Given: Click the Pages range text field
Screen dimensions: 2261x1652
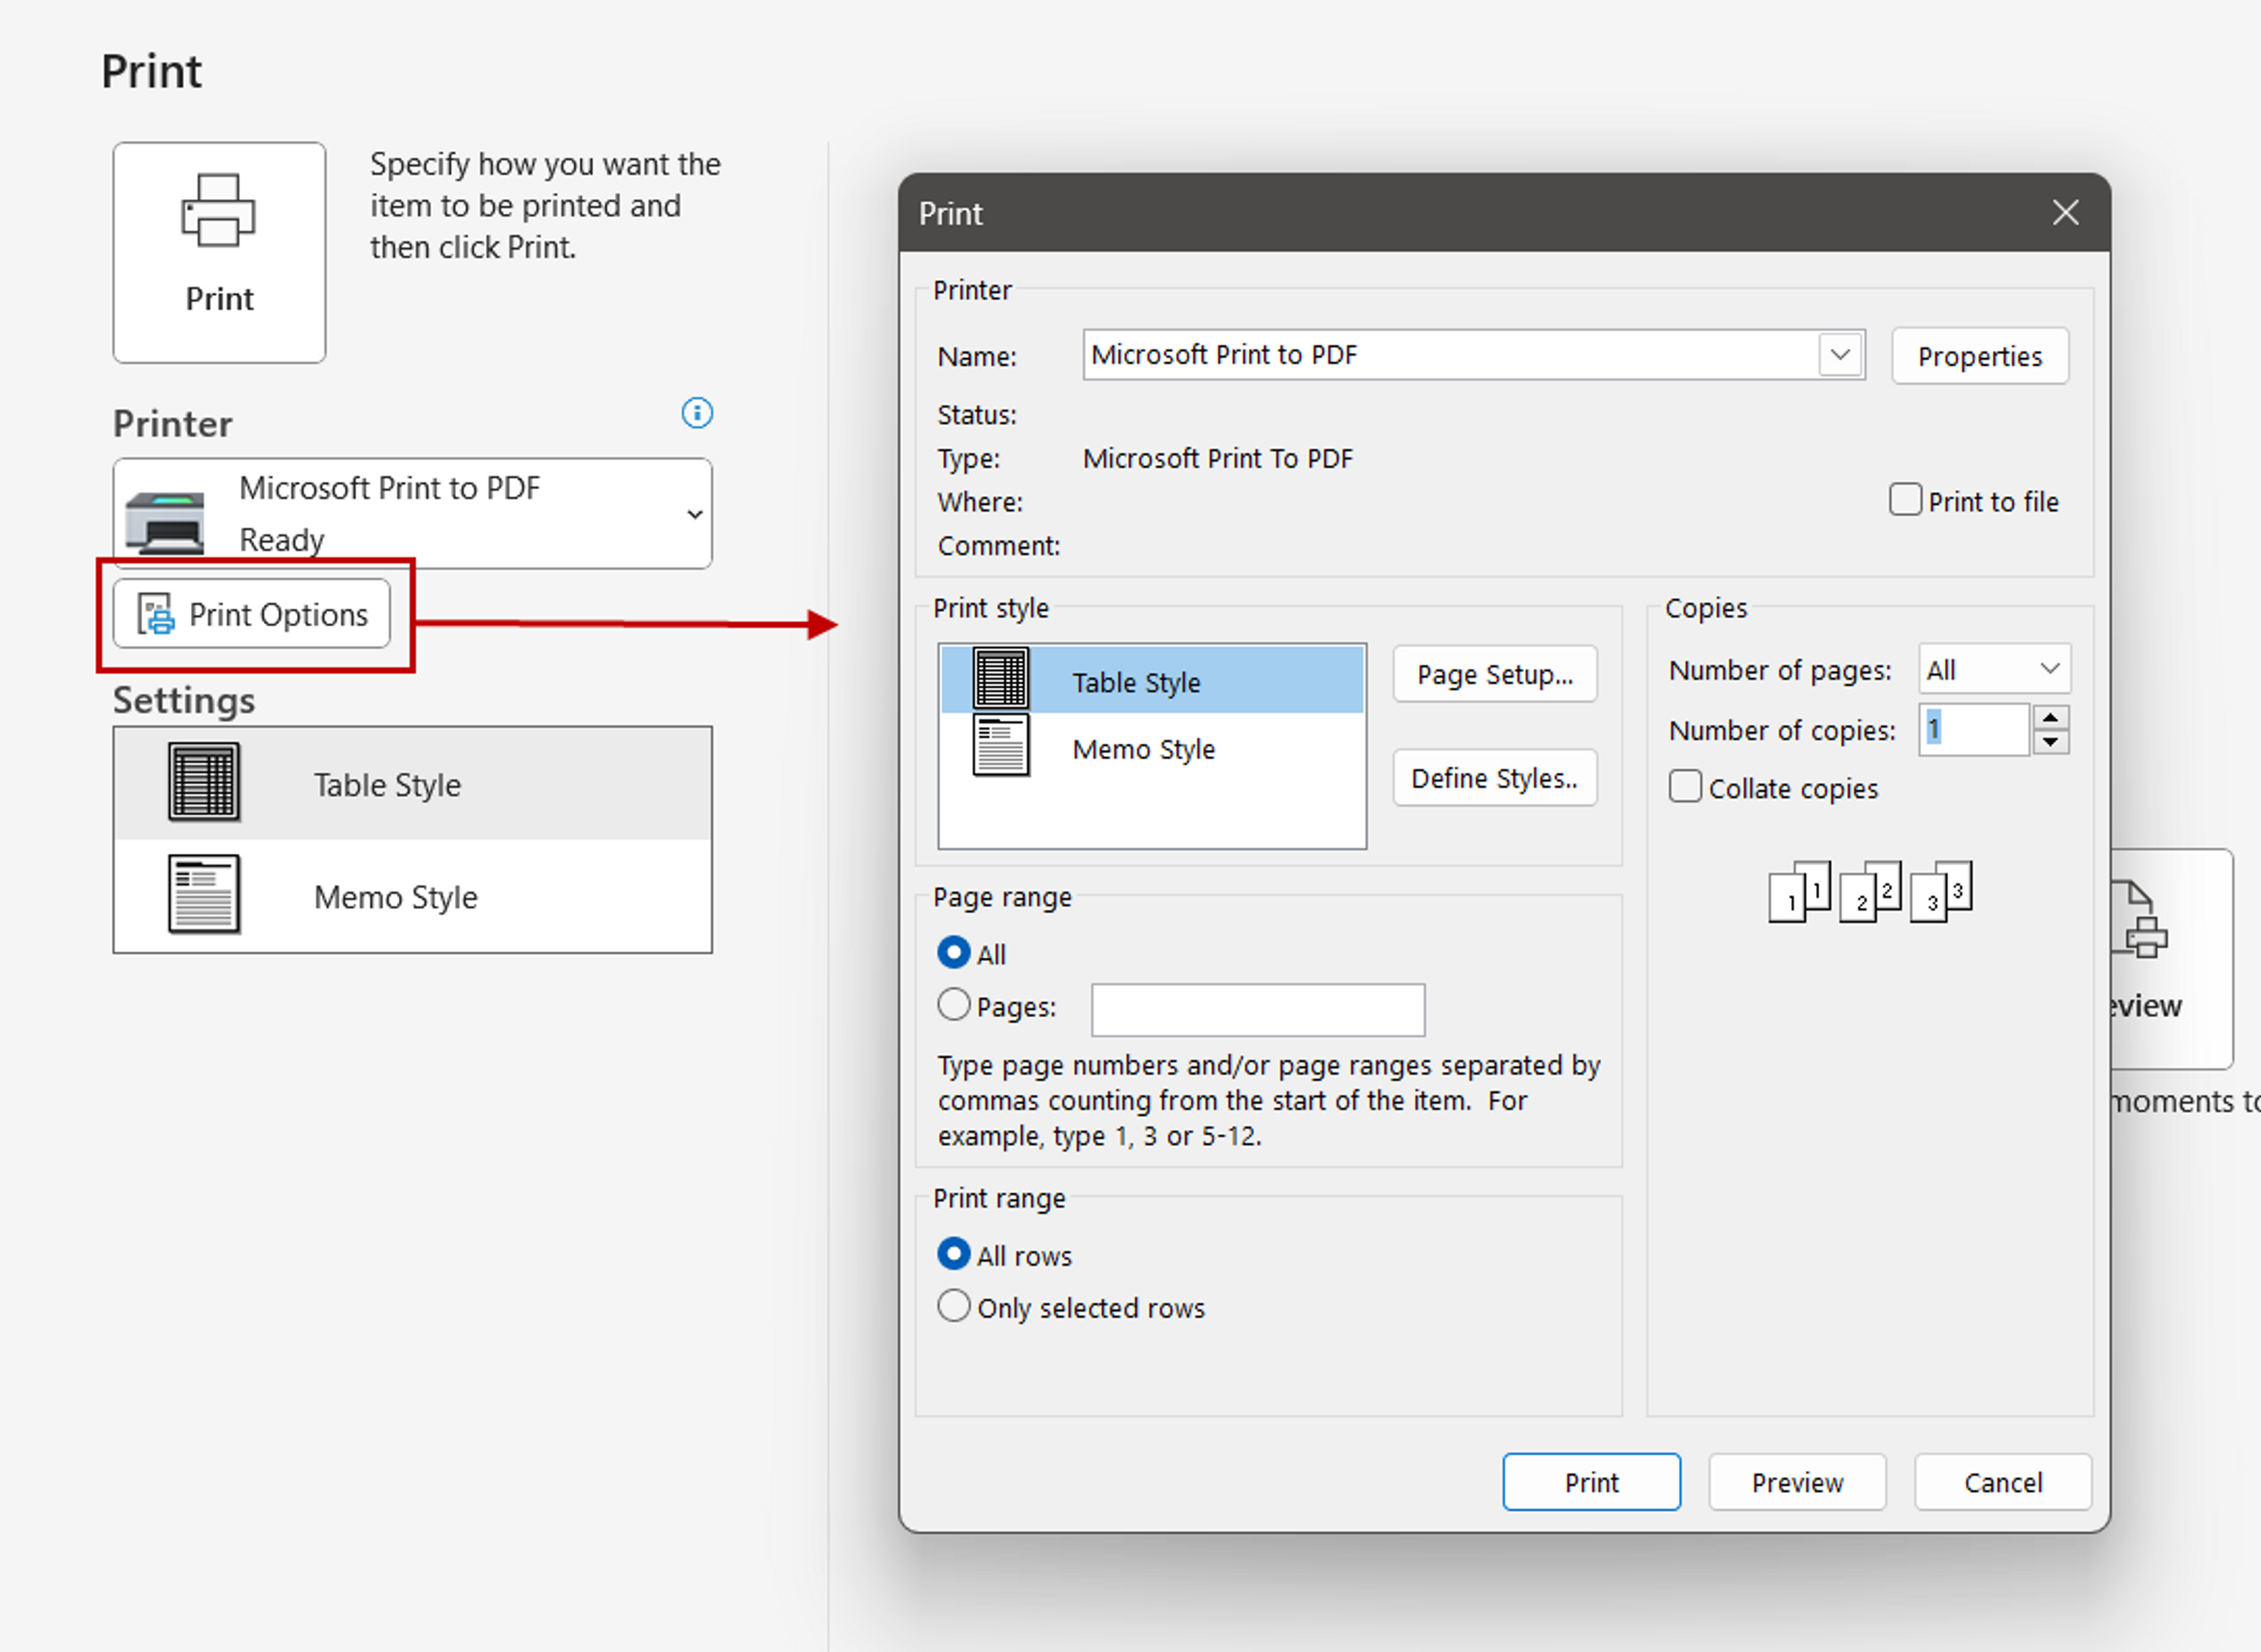Looking at the screenshot, I should point(1257,1010).
